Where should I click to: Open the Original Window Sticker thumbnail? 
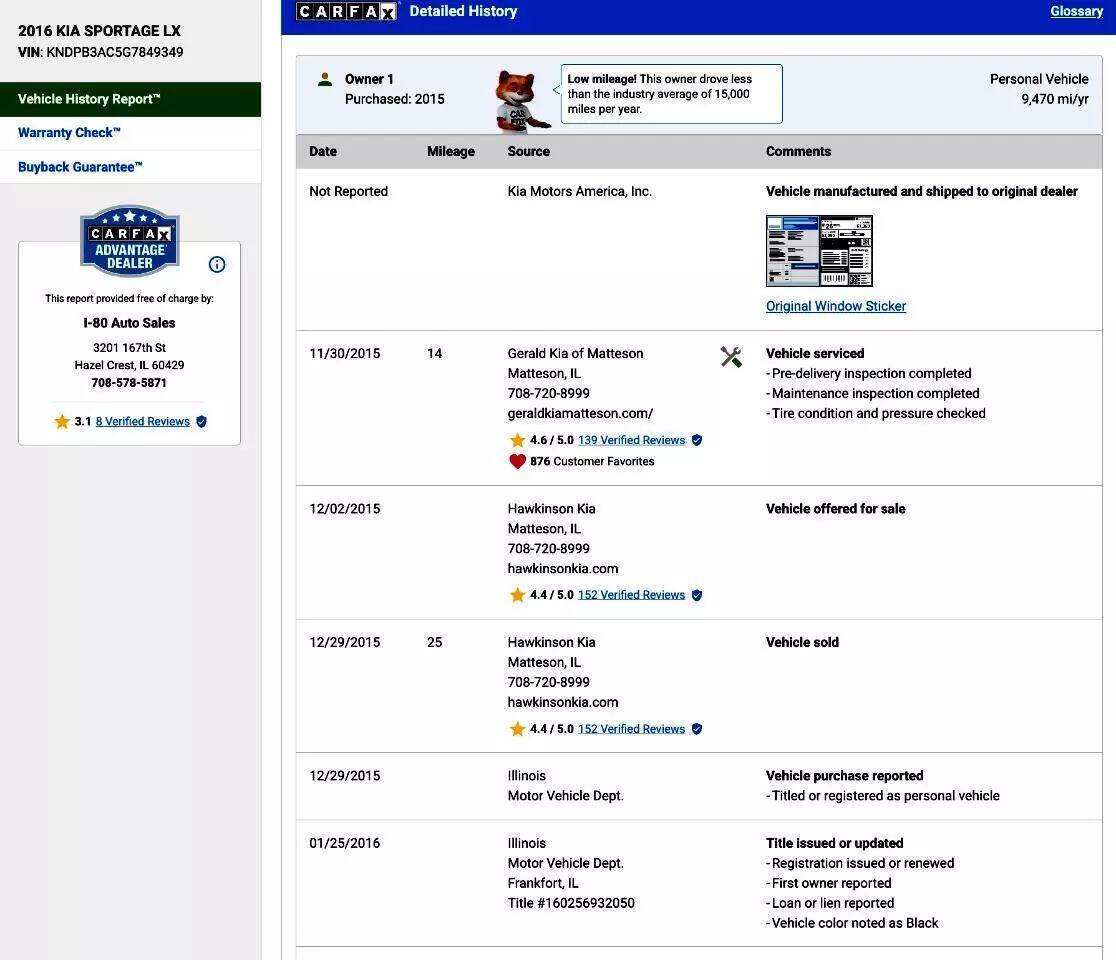(819, 251)
